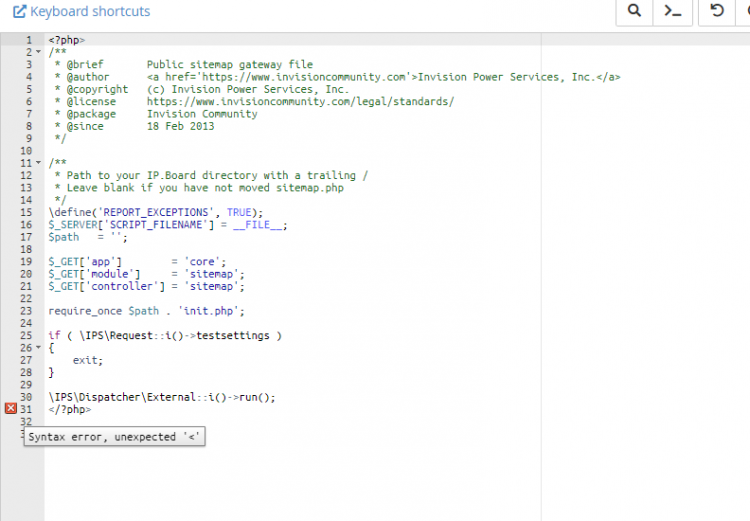Click the red syntax error marker

pyautogui.click(x=11, y=409)
